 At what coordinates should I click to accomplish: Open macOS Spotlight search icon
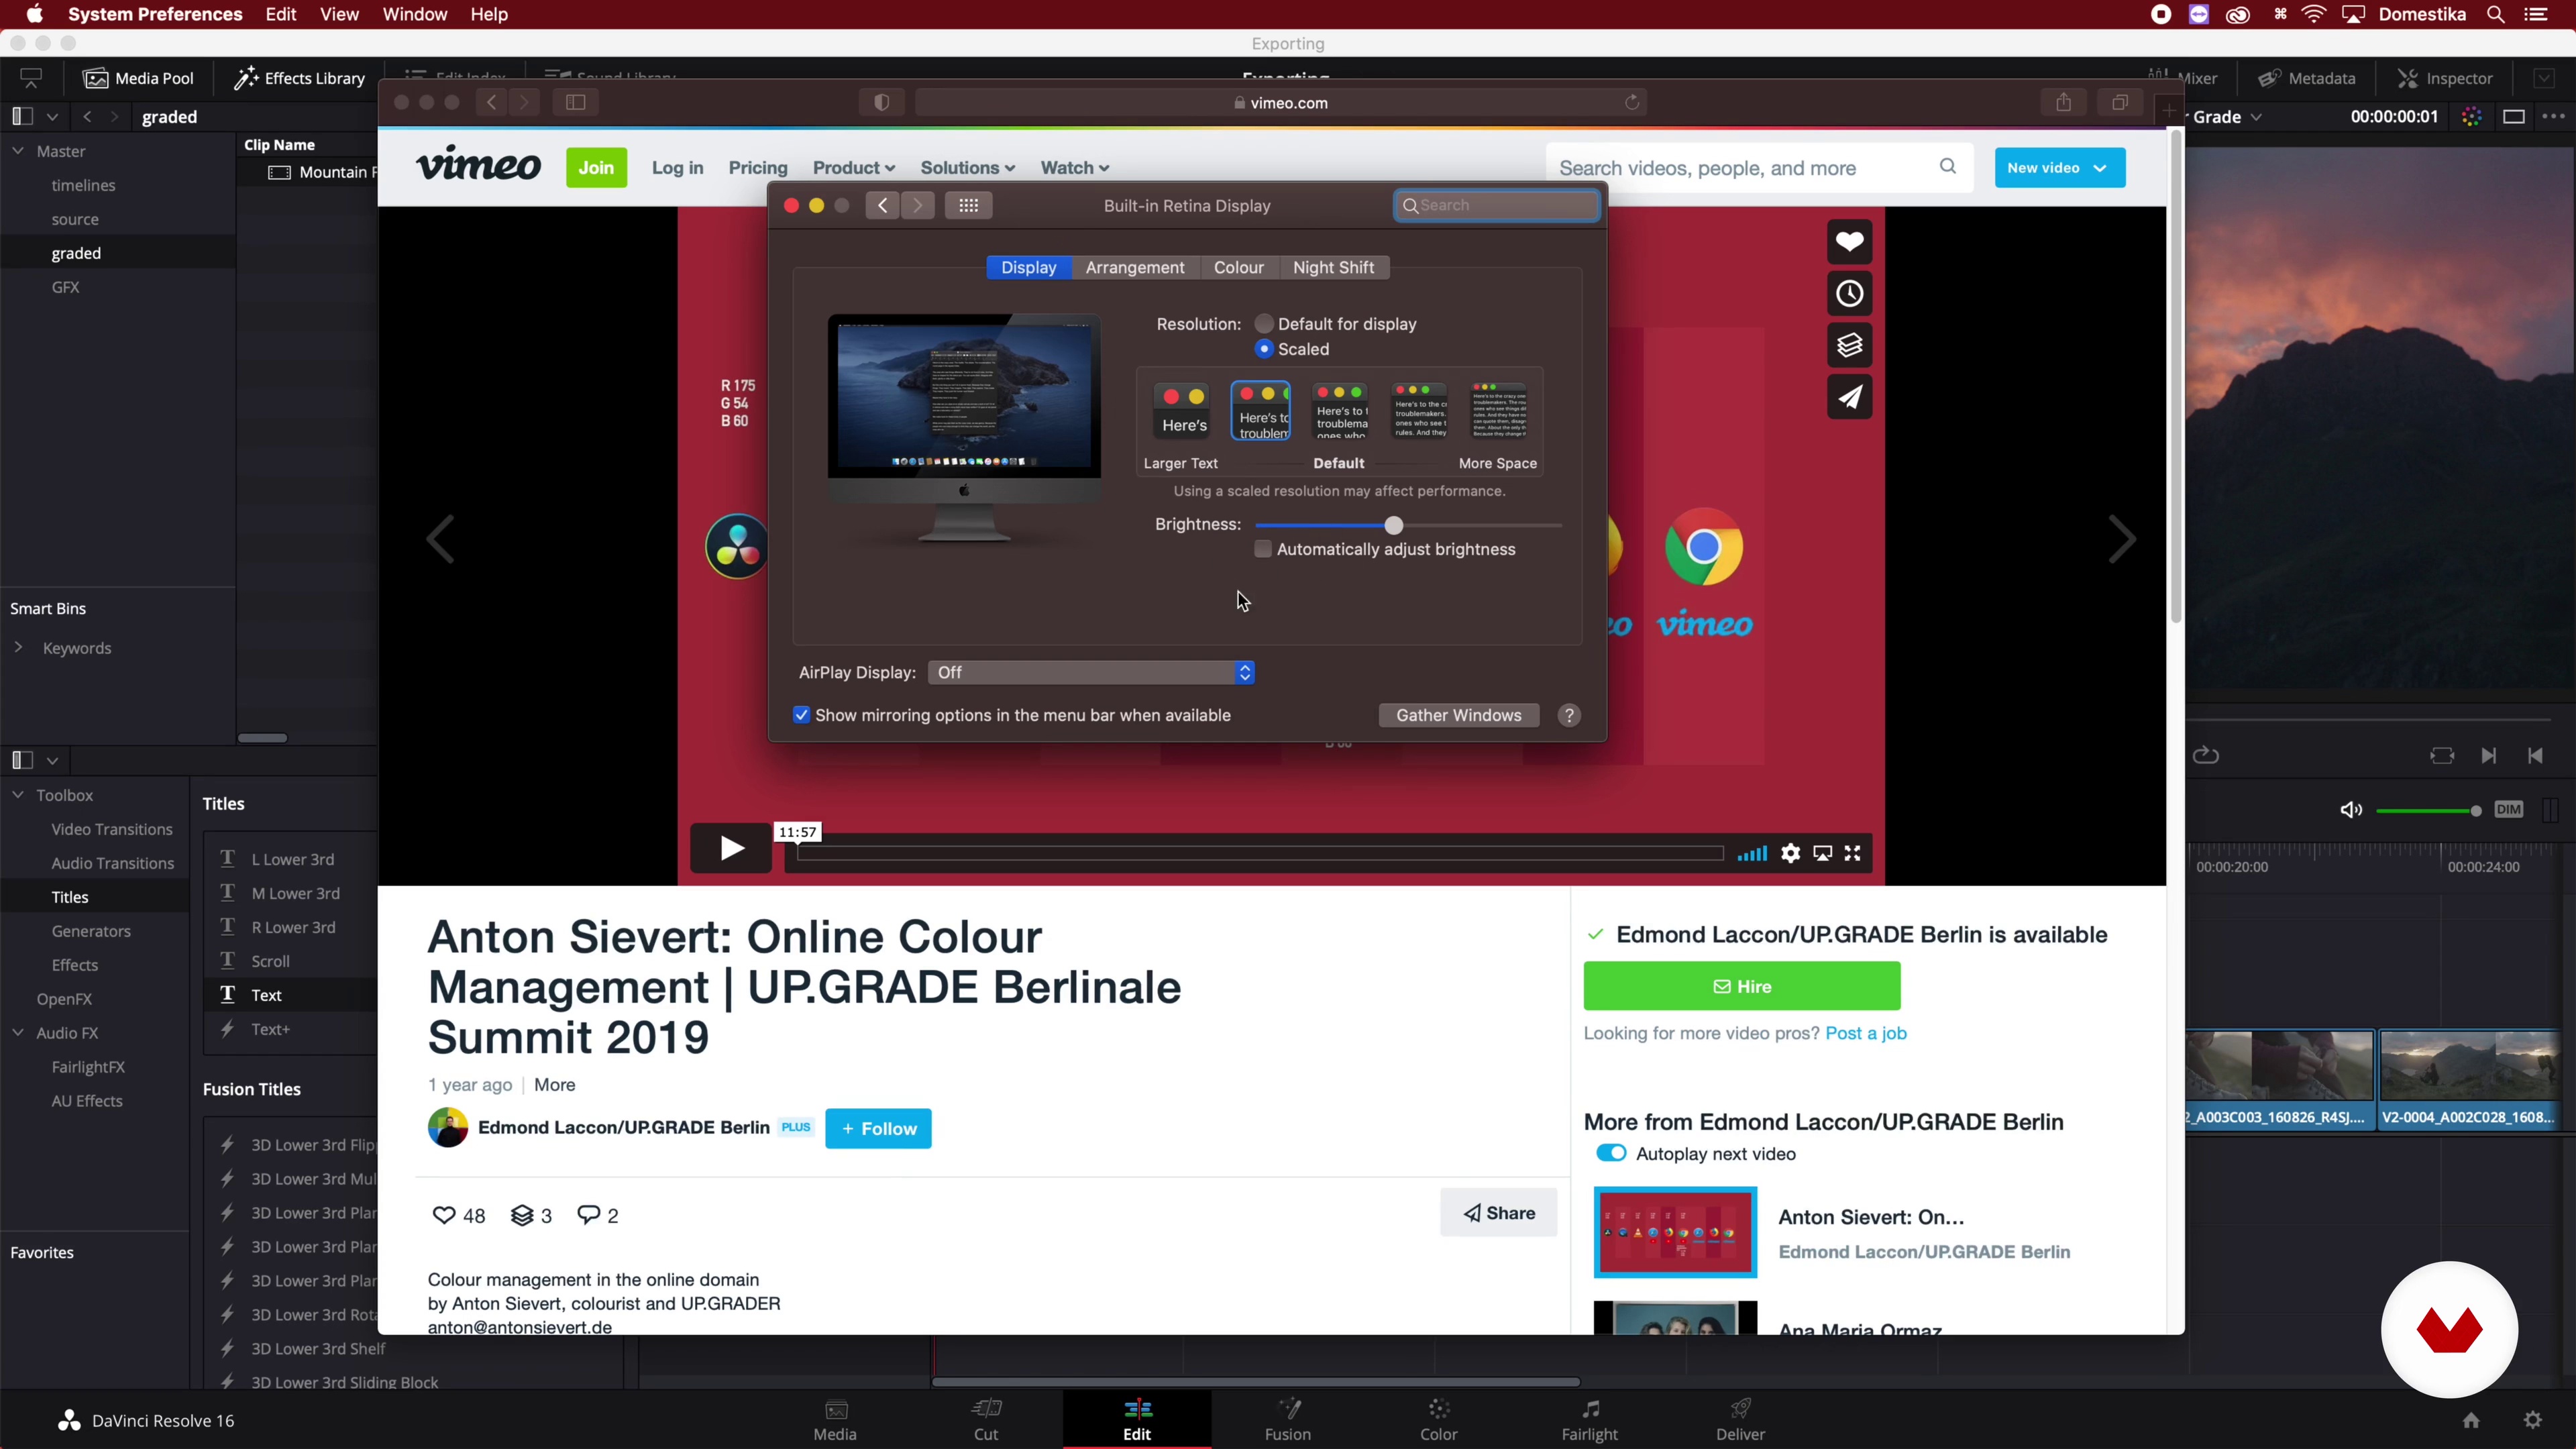(x=2496, y=14)
